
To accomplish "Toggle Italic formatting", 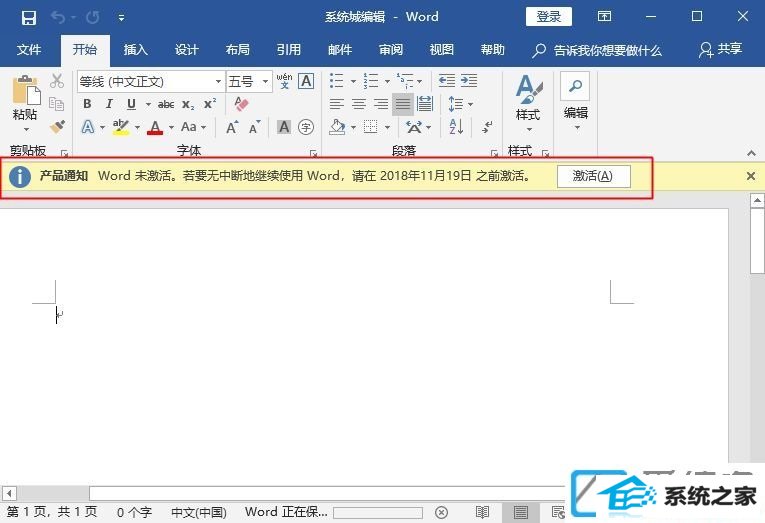I will pyautogui.click(x=109, y=104).
